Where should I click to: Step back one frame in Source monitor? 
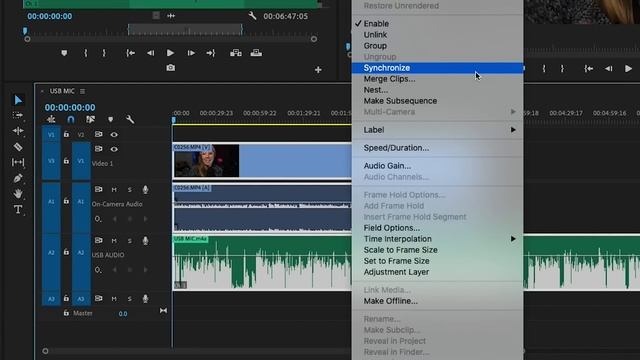pyautogui.click(x=151, y=53)
